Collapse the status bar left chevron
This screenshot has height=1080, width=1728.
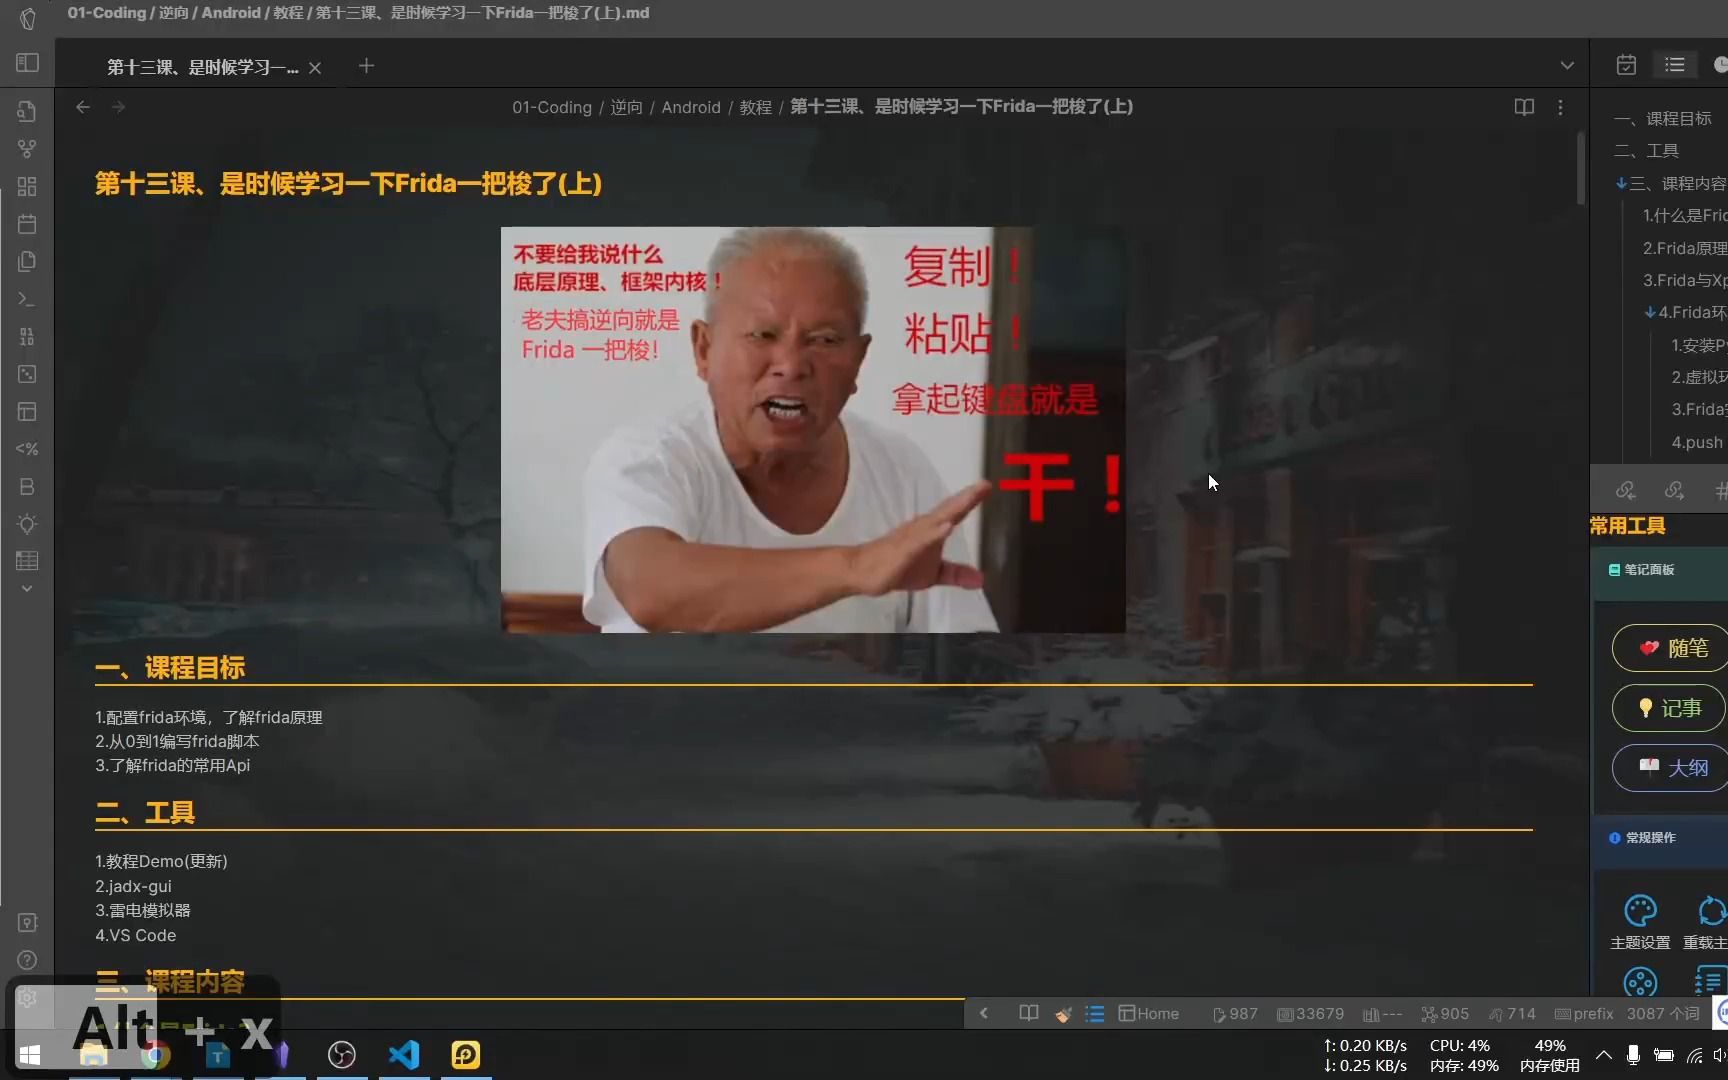984,1013
